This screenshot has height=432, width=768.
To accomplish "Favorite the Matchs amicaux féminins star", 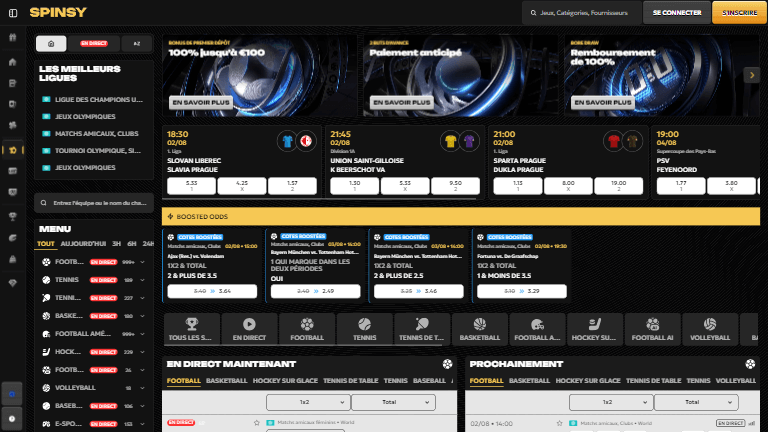I will 257,422.
